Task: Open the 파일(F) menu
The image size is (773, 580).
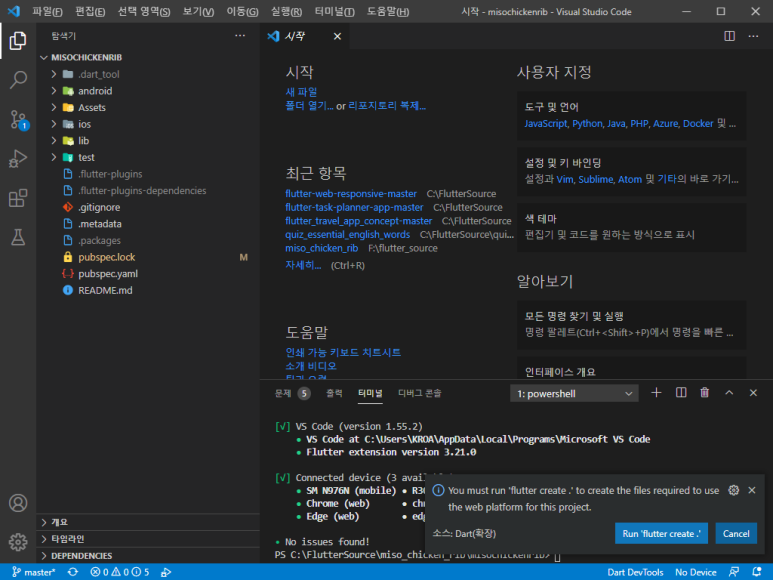Action: 47,11
